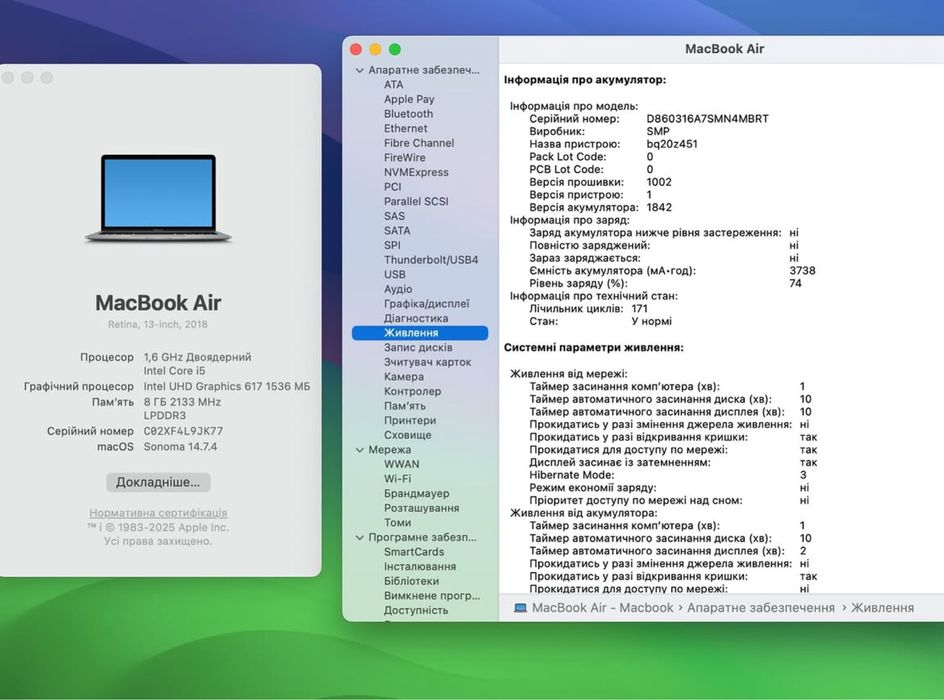
Task: Select USB in the sidebar
Action: pyautogui.click(x=395, y=274)
